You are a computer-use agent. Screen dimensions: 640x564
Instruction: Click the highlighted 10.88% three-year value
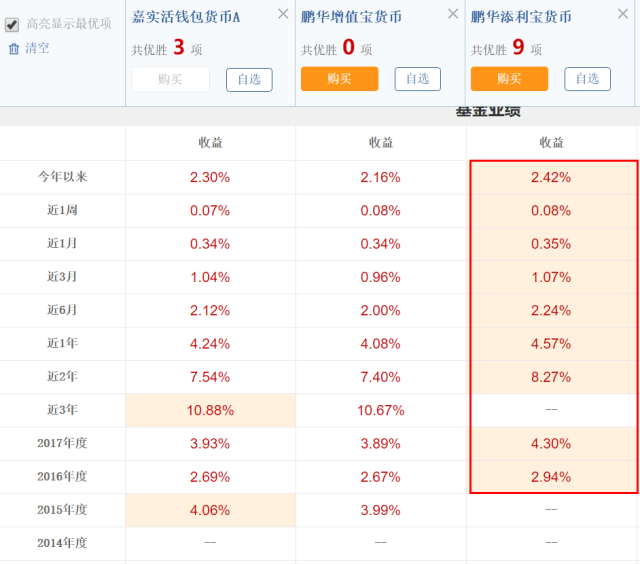210,411
